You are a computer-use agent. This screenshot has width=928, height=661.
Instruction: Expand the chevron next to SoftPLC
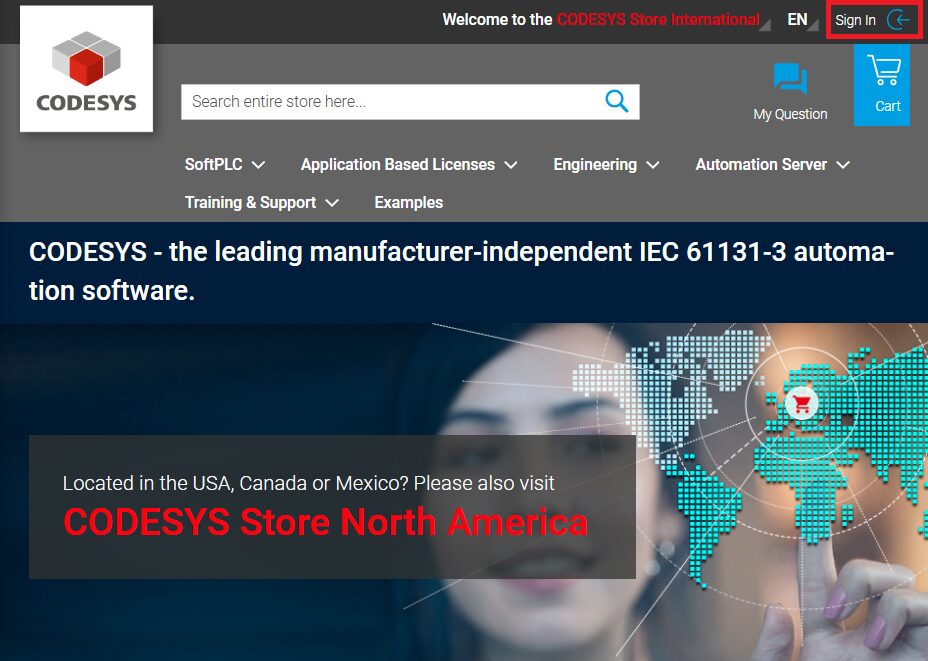(x=258, y=165)
